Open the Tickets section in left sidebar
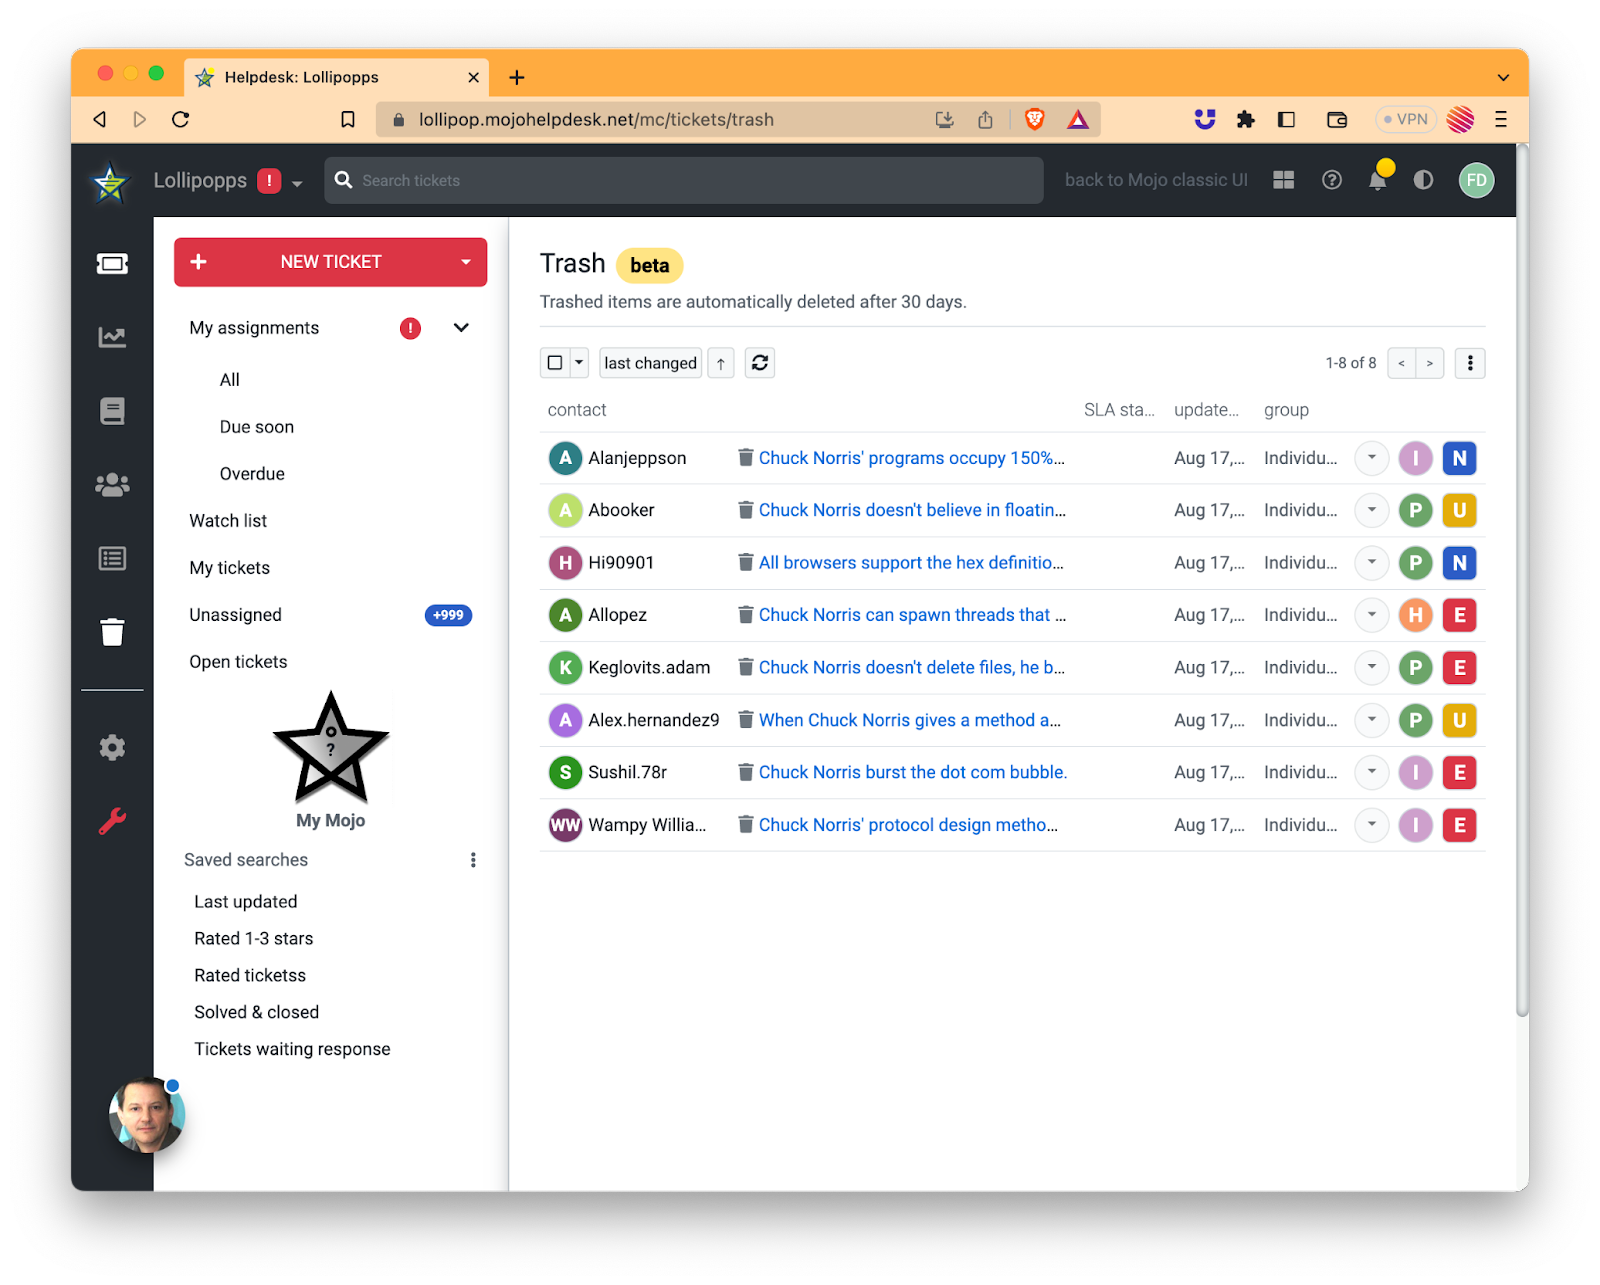The height and width of the screenshot is (1285, 1600). tap(112, 264)
